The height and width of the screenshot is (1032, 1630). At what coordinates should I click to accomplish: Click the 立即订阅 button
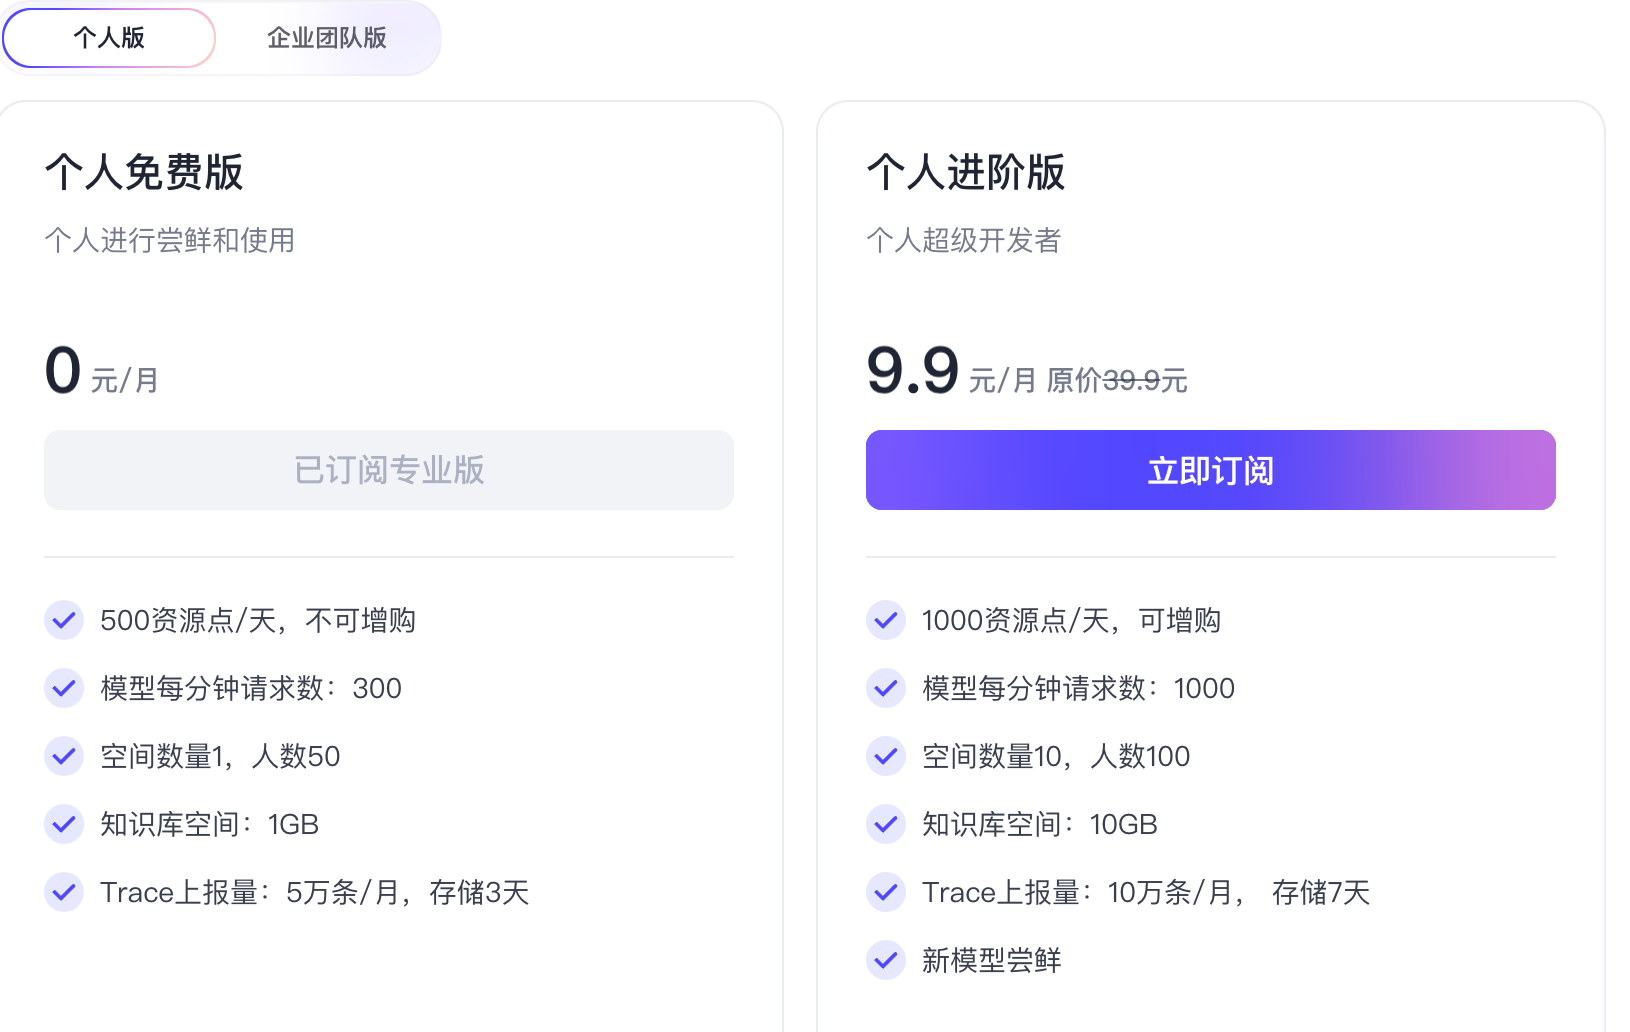coord(1210,470)
